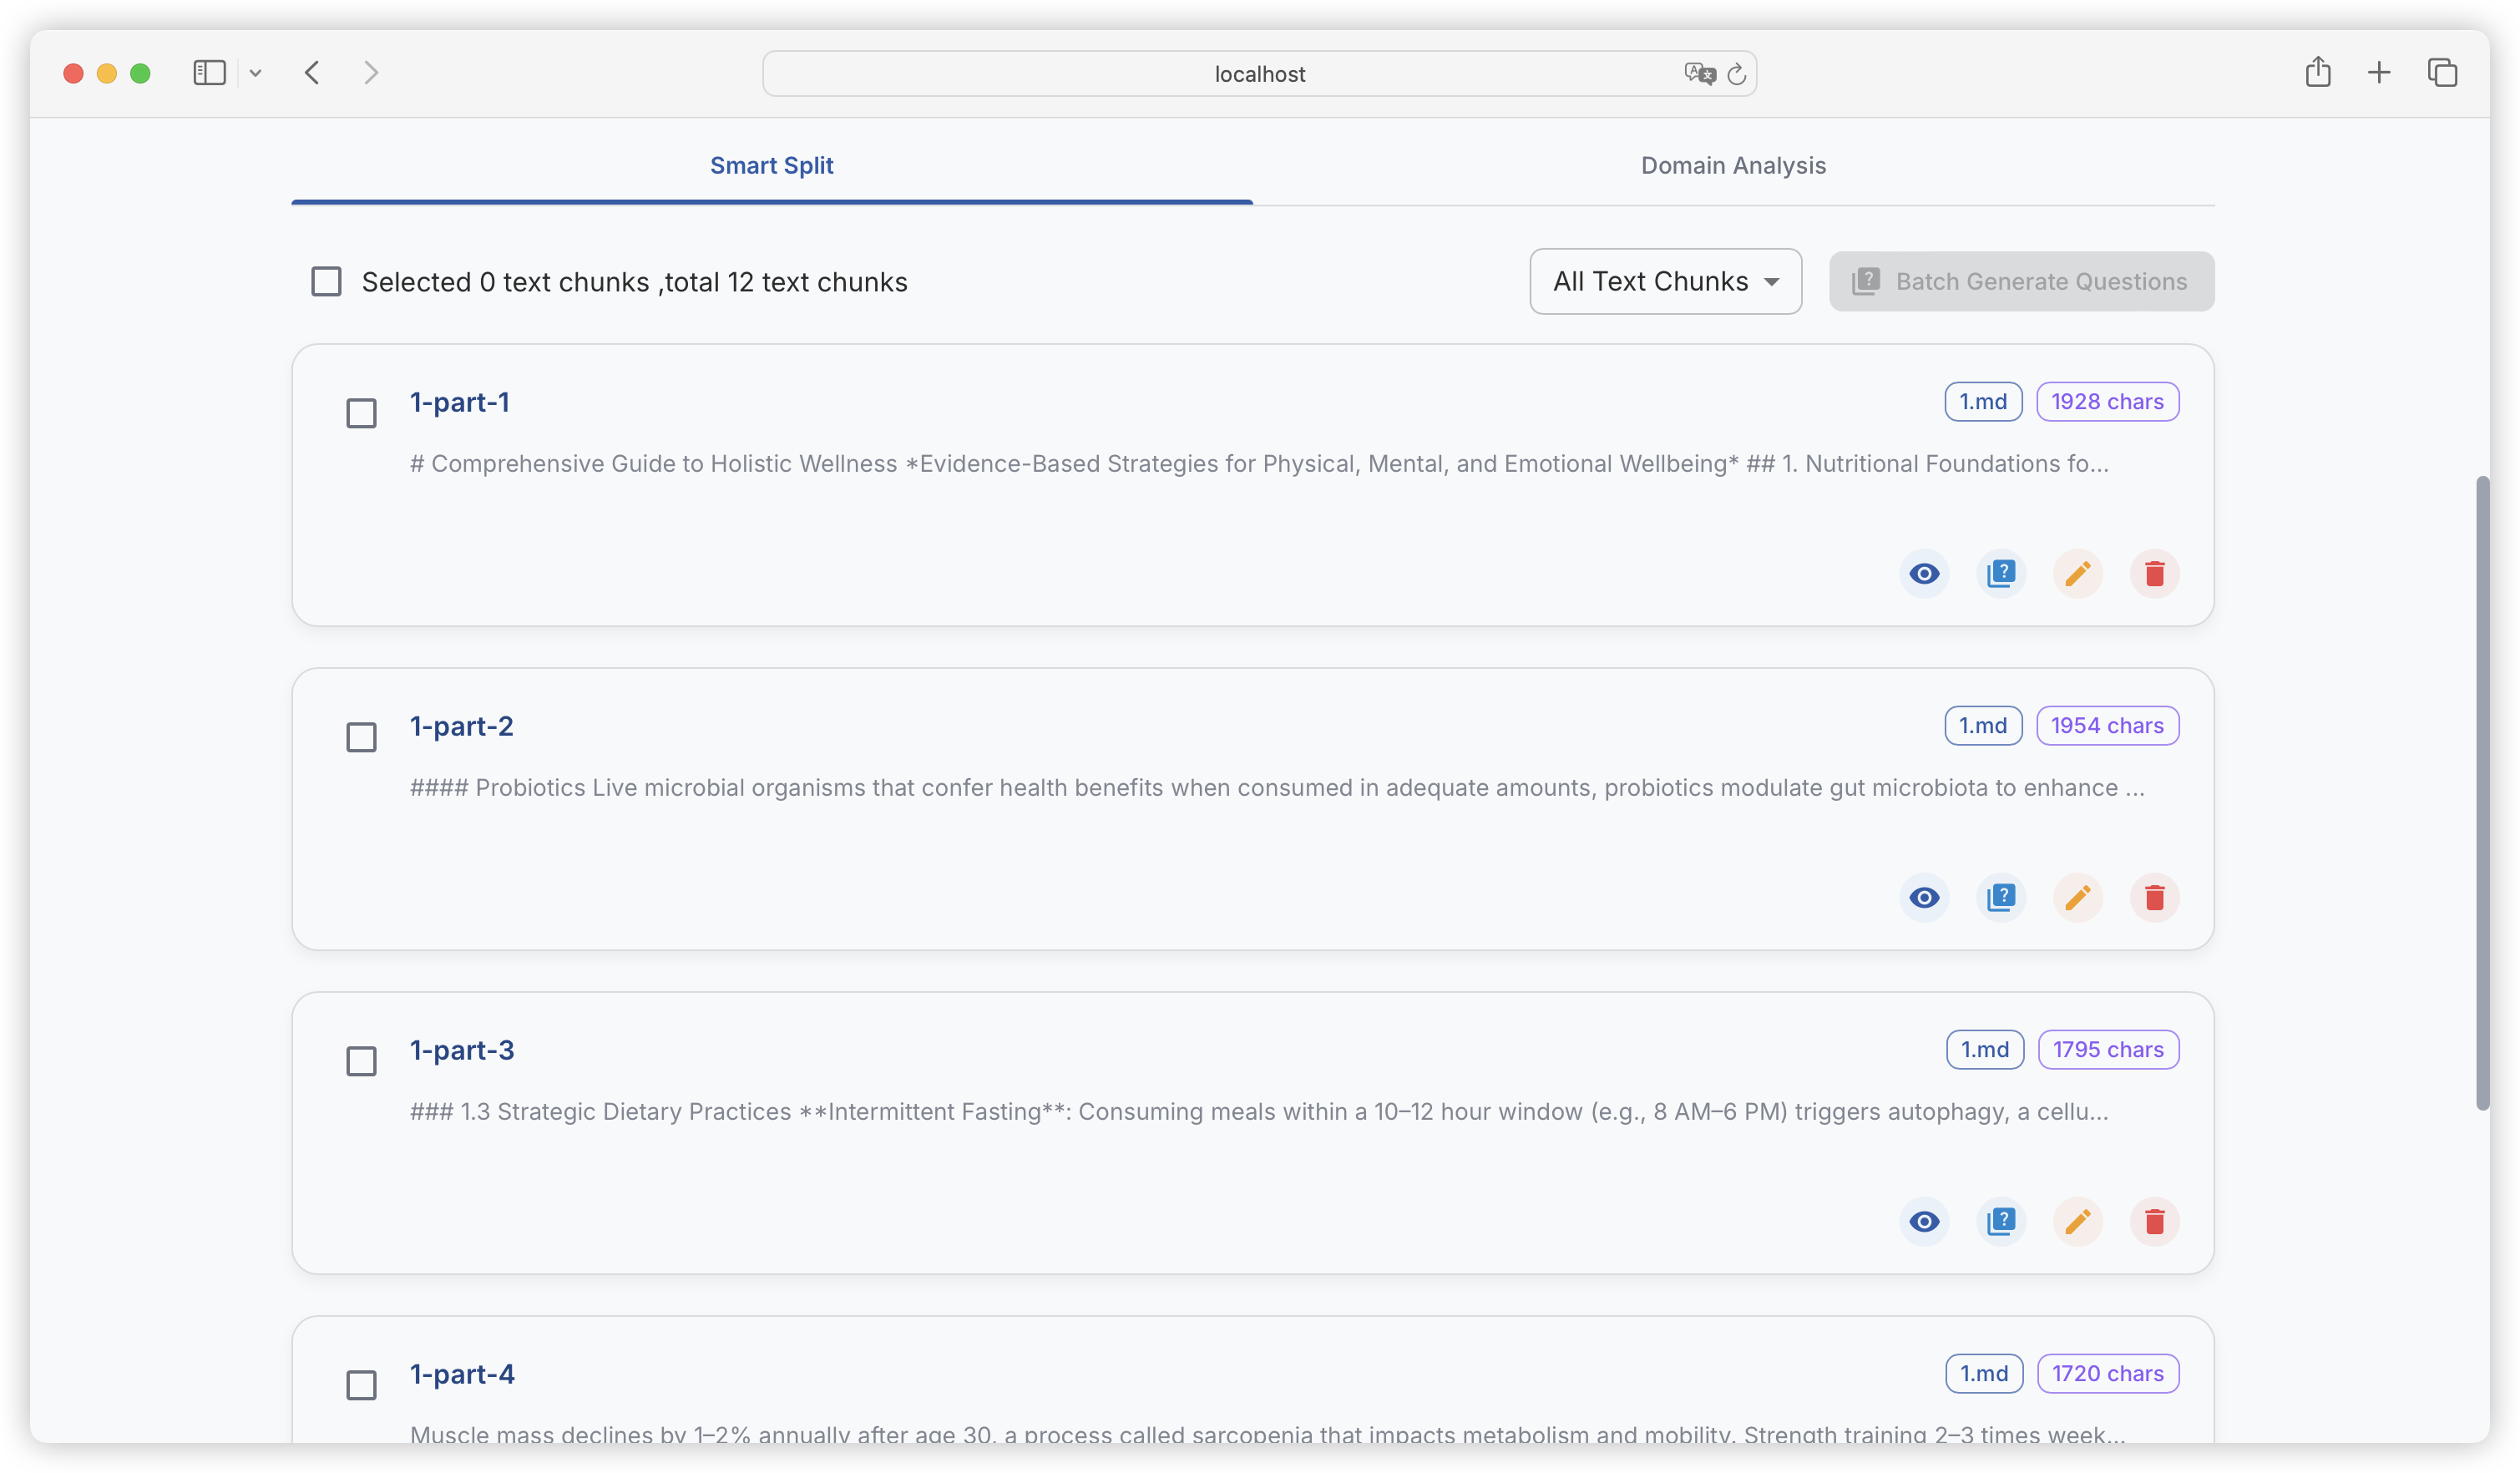Select the Smart Split tab

tap(771, 166)
